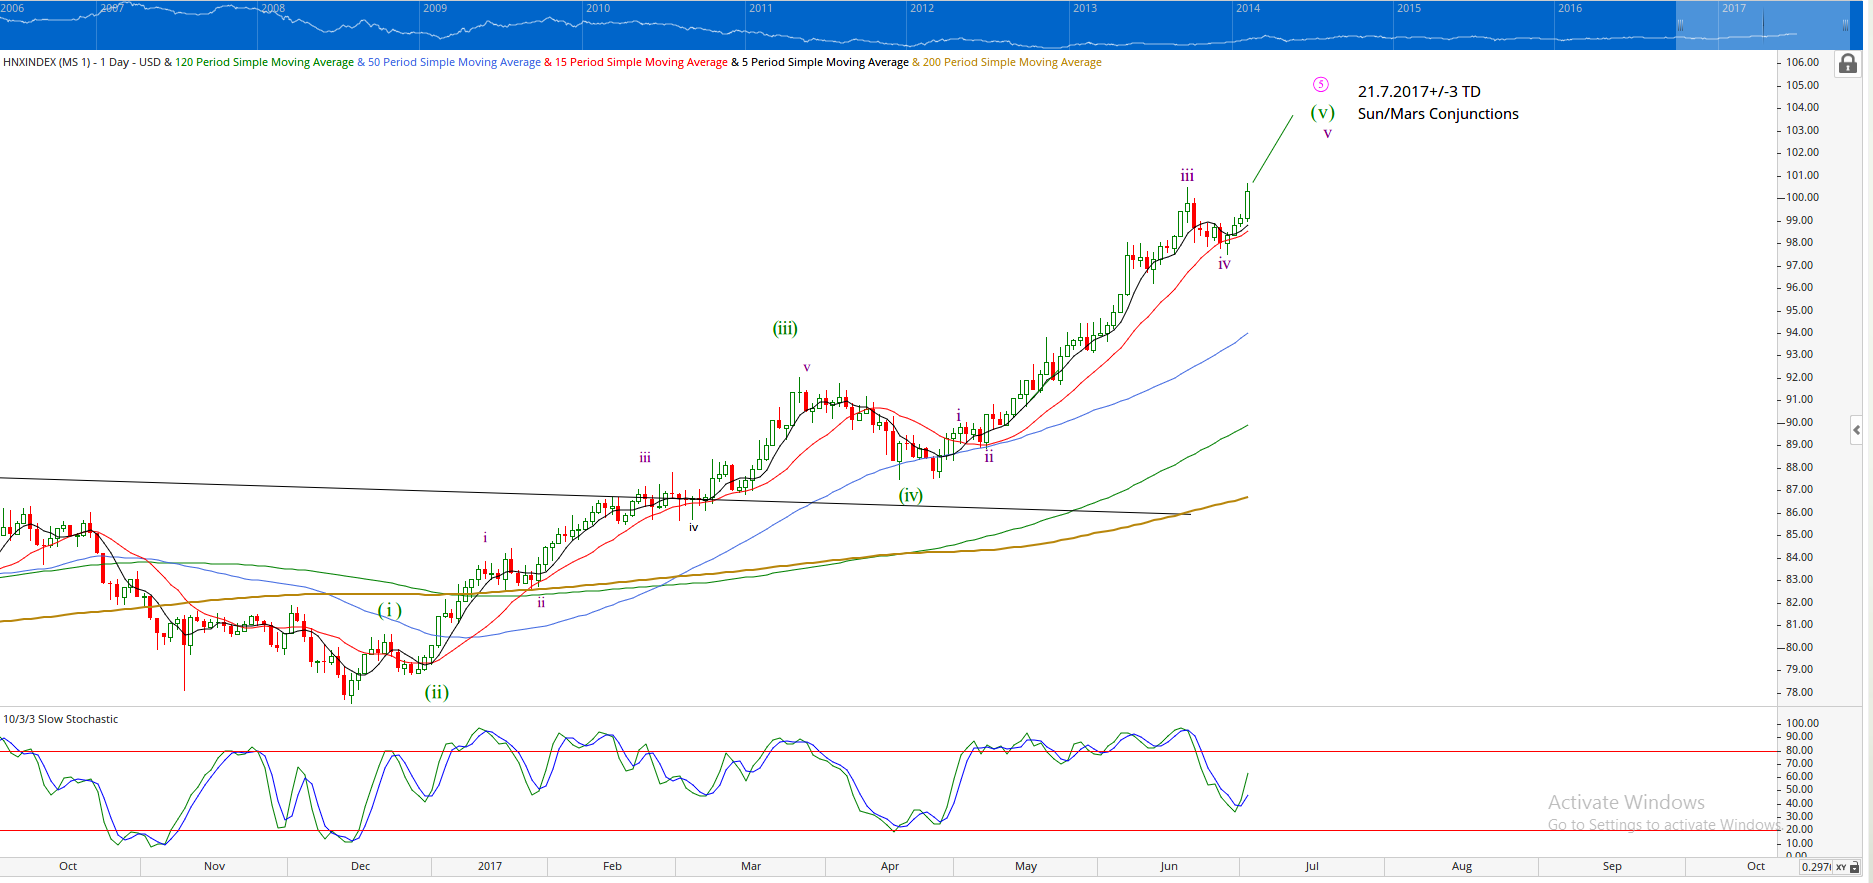
Task: Select the green (iii) wave label
Action: pyautogui.click(x=785, y=328)
